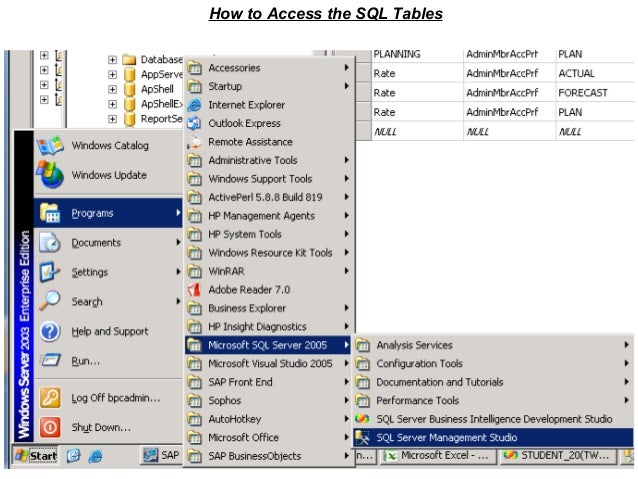
Task: Open submenu arrow beside Microsoft Office
Action: coord(347,437)
